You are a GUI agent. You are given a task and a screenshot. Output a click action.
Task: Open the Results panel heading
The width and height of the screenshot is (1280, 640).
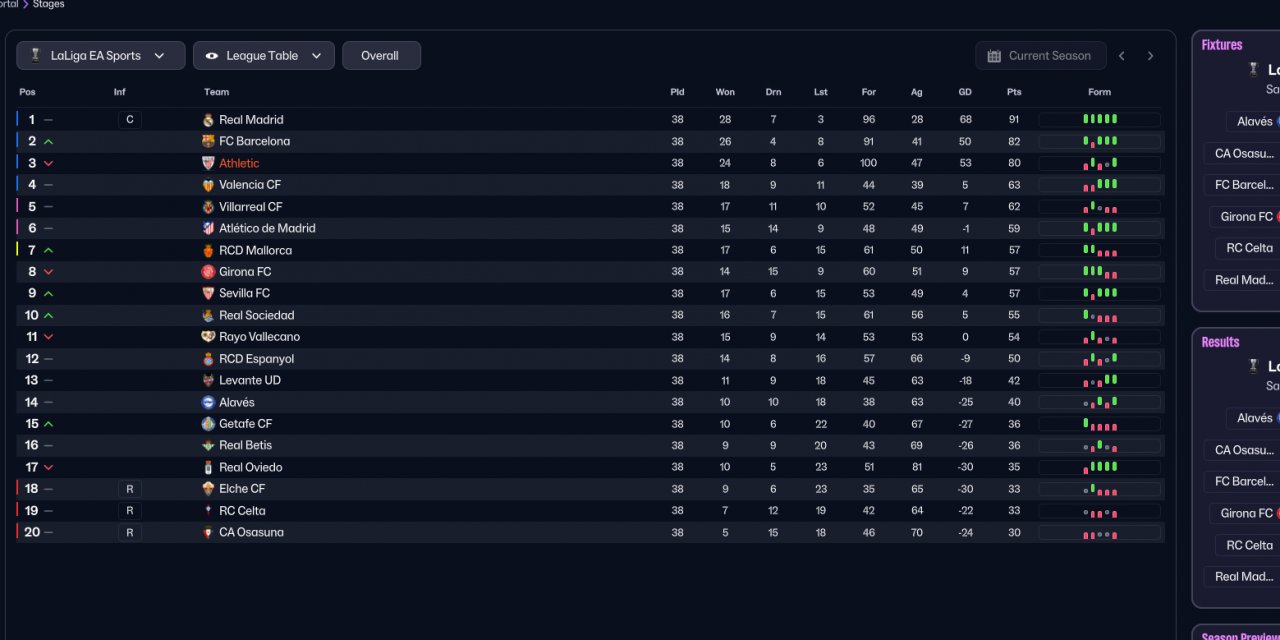click(x=1220, y=342)
